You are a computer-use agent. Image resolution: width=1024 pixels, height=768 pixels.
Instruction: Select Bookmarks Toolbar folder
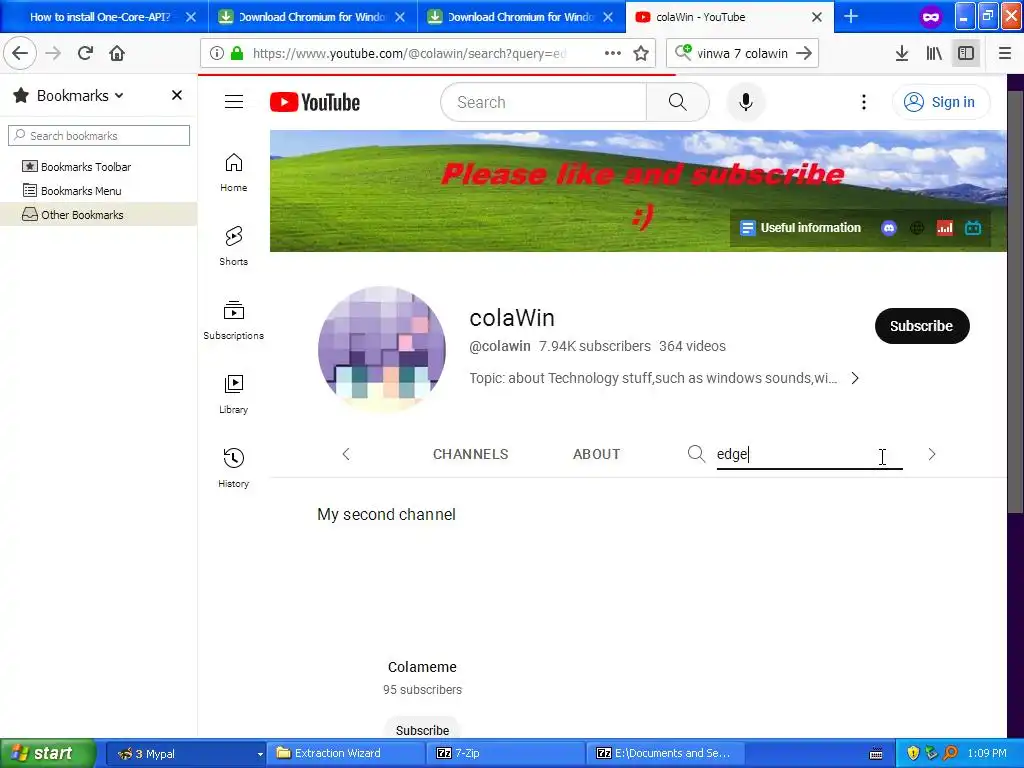tap(86, 167)
